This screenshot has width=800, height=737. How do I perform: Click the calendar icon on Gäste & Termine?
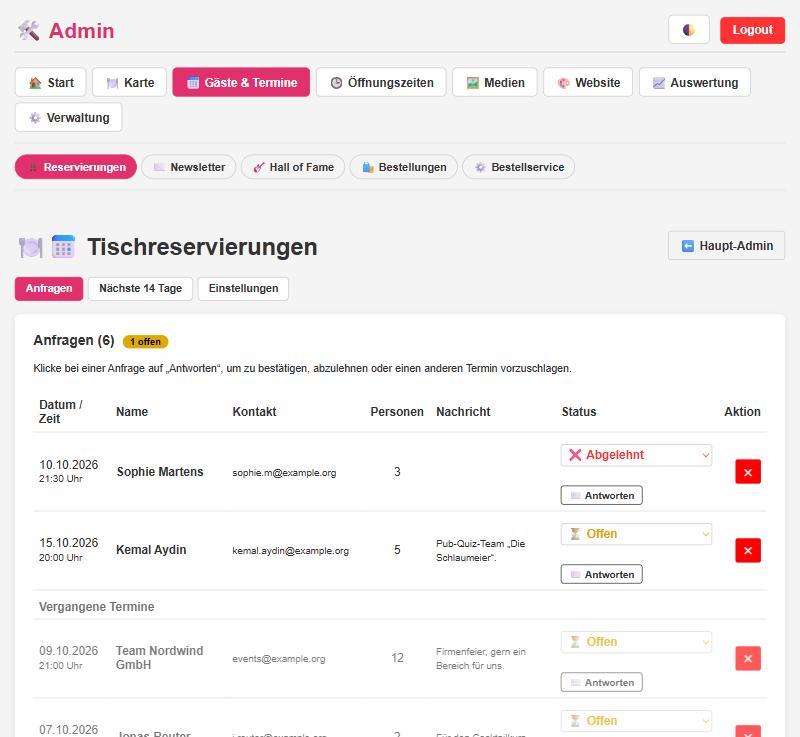193,83
